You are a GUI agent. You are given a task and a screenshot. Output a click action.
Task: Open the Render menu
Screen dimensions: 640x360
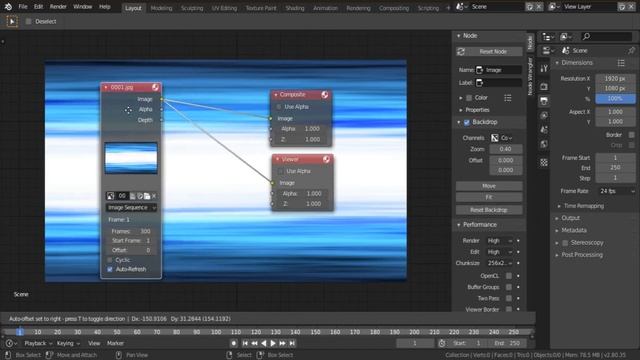click(x=58, y=7)
